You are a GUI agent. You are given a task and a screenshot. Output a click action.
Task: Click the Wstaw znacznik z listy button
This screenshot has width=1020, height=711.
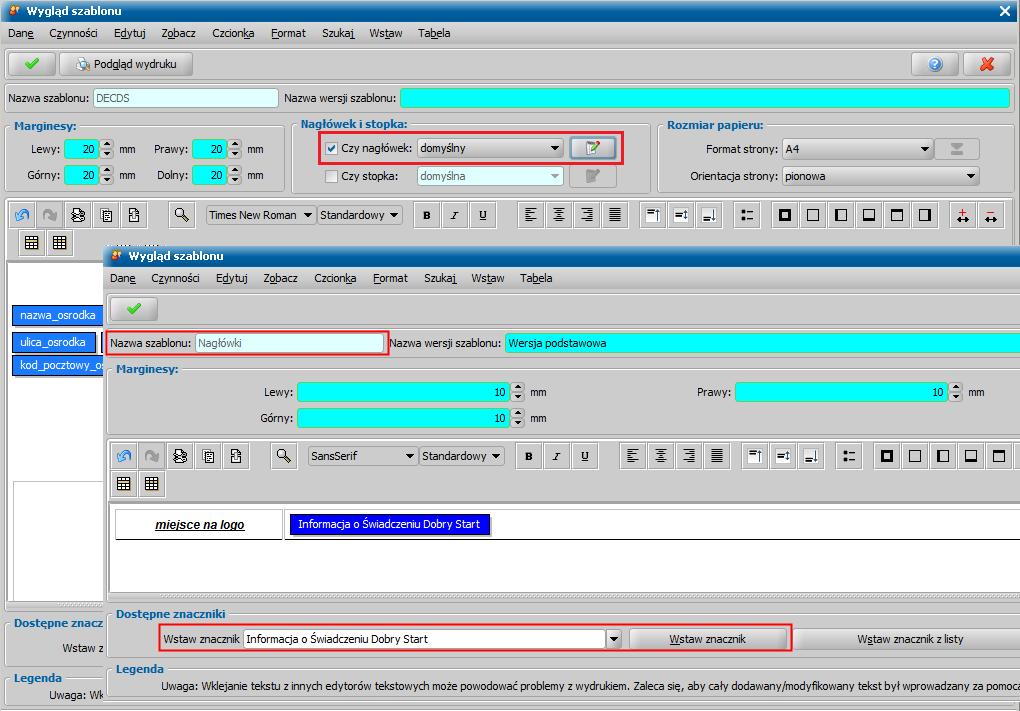pos(910,639)
